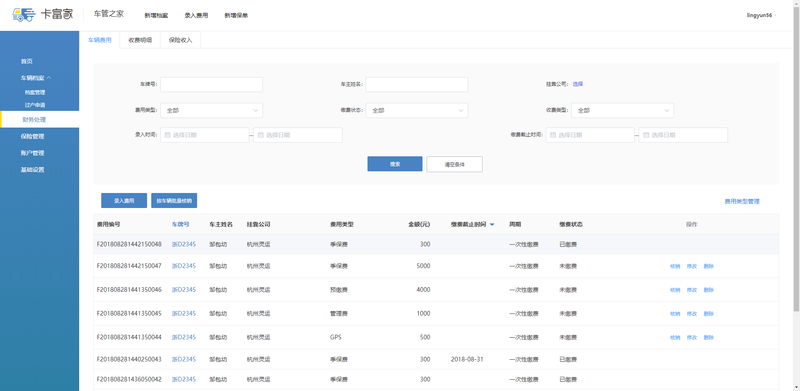This screenshot has width=800, height=391.
Task: Click the 2018-08-31 deadline cell
Action: tap(467, 359)
